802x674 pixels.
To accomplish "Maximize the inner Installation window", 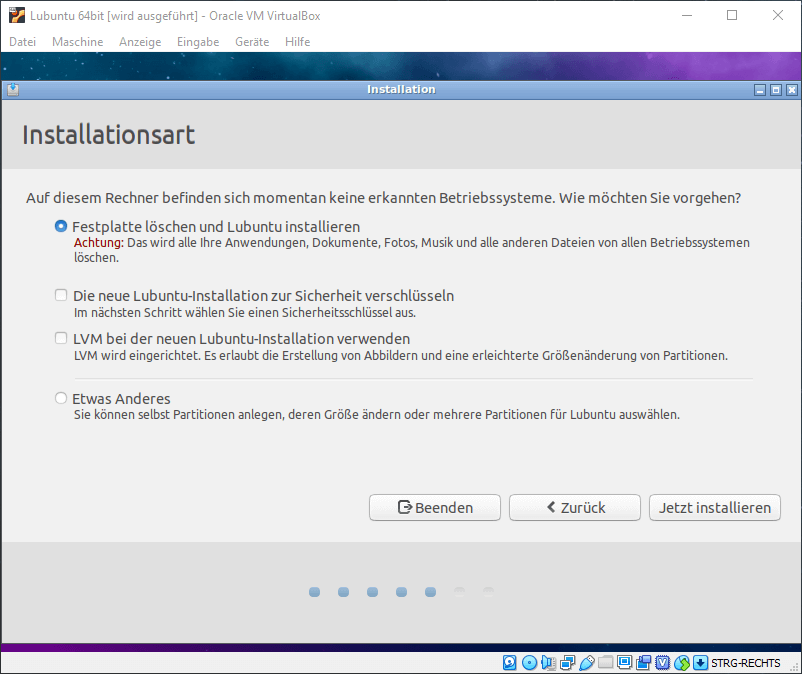I will (776, 90).
